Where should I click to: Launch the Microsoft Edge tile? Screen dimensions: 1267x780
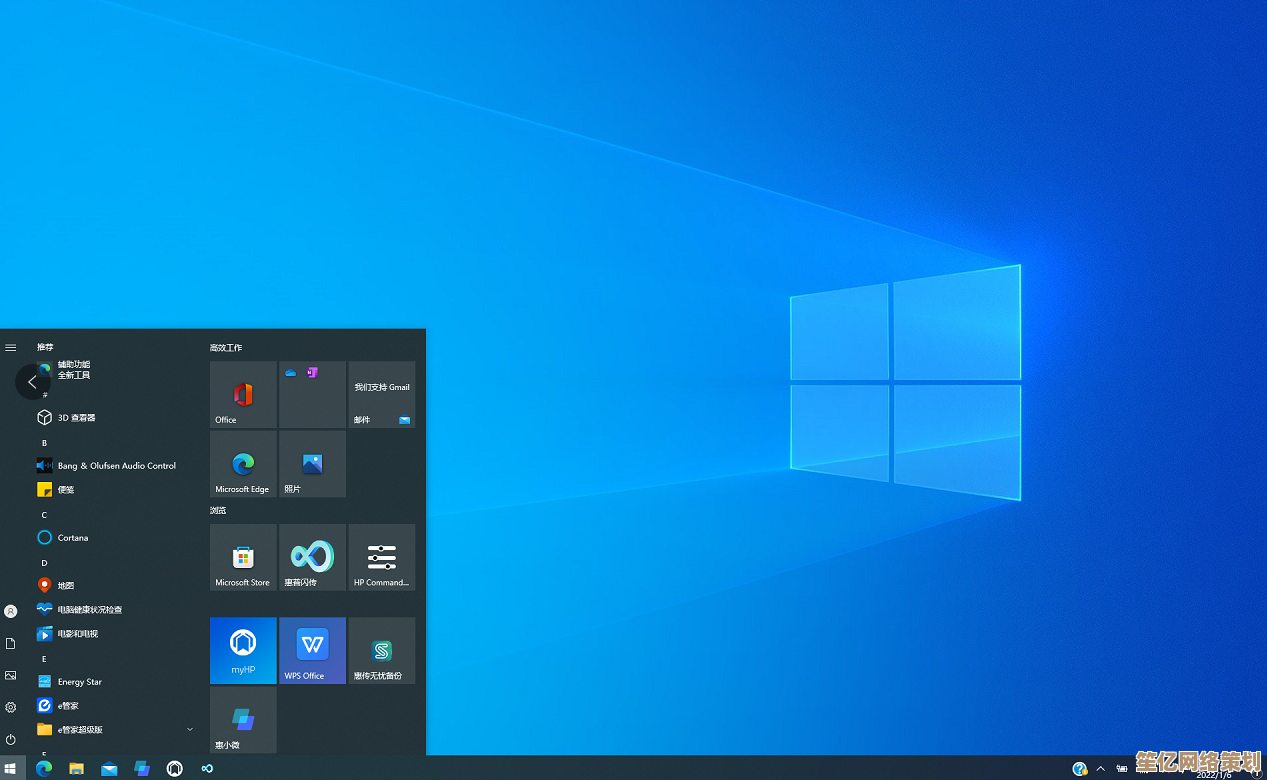243,464
